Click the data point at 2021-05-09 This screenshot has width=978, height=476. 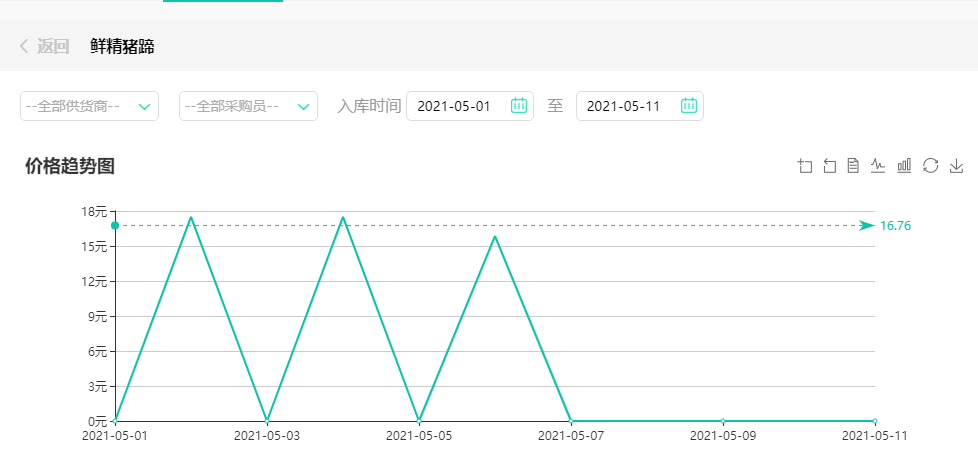pyautogui.click(x=723, y=420)
